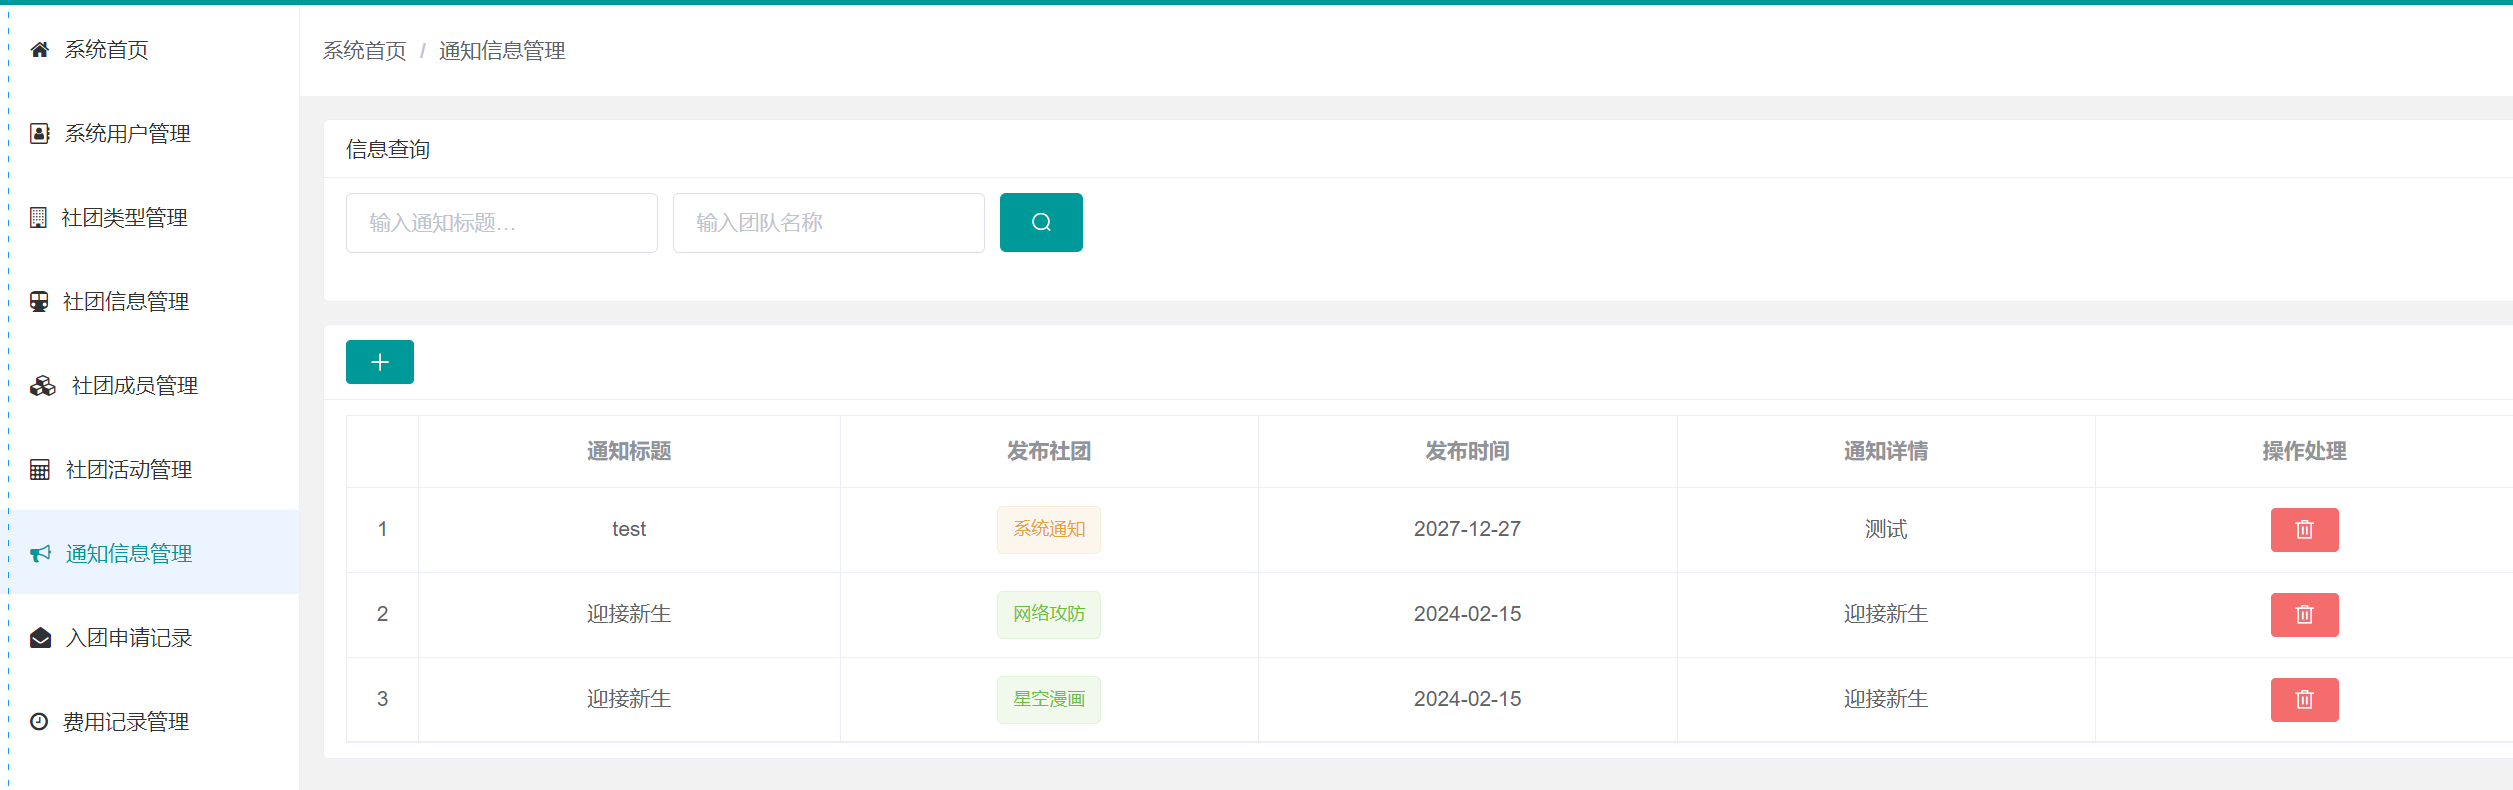Click the 网络攻防 green tag
Image resolution: width=2513 pixels, height=790 pixels.
pos(1048,615)
